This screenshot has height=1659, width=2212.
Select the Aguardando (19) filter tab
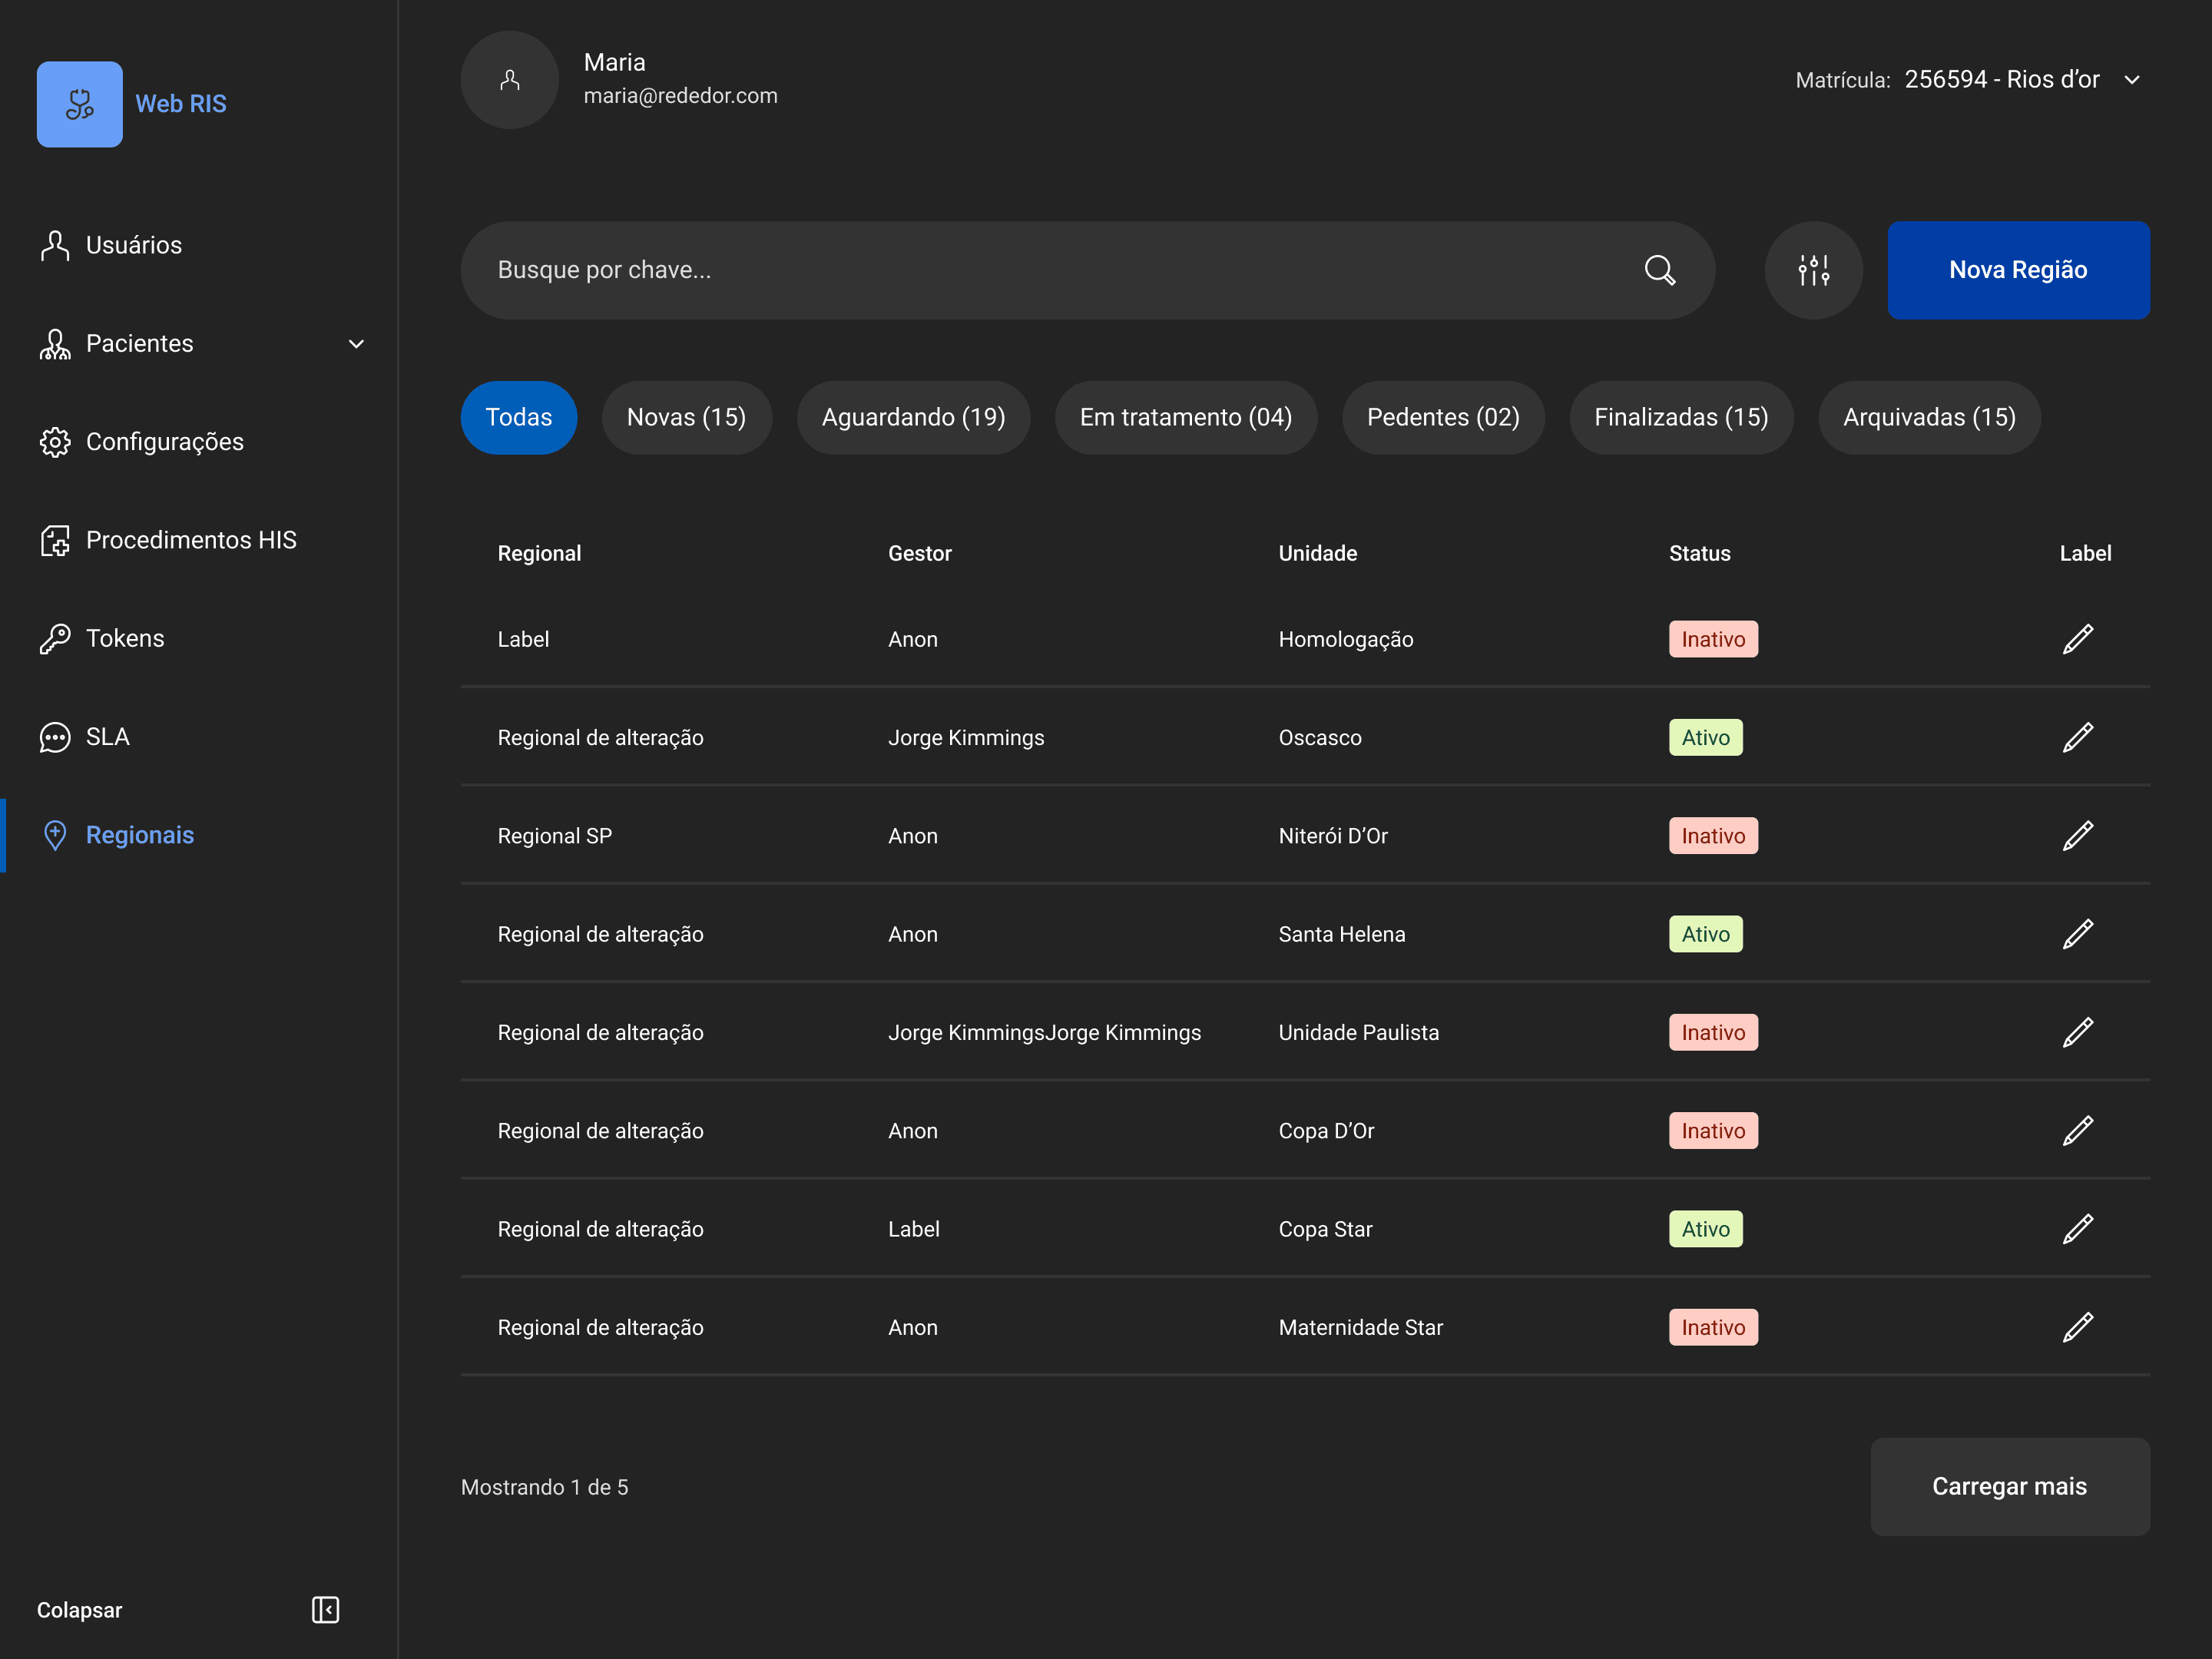[913, 417]
